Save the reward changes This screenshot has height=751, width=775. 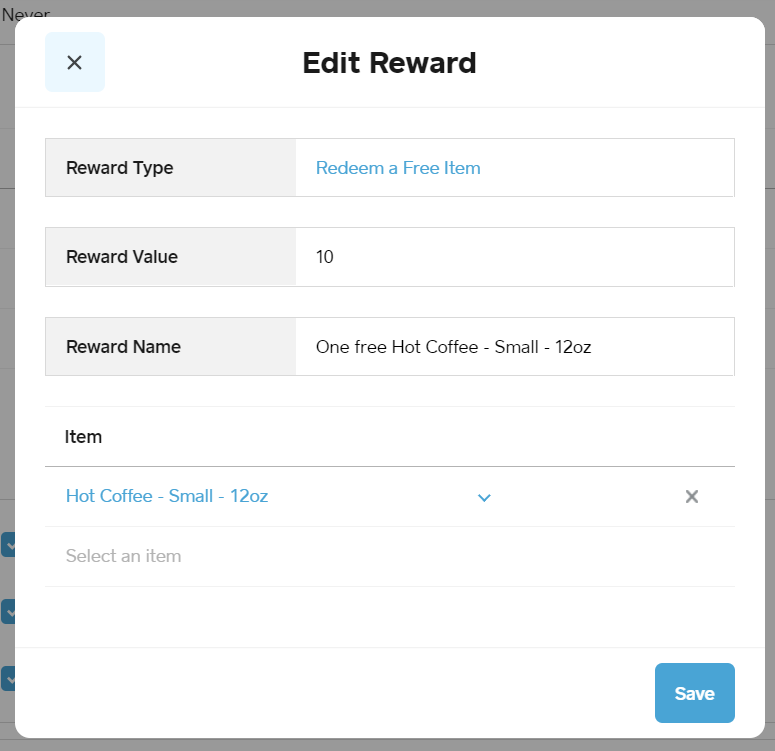point(694,693)
